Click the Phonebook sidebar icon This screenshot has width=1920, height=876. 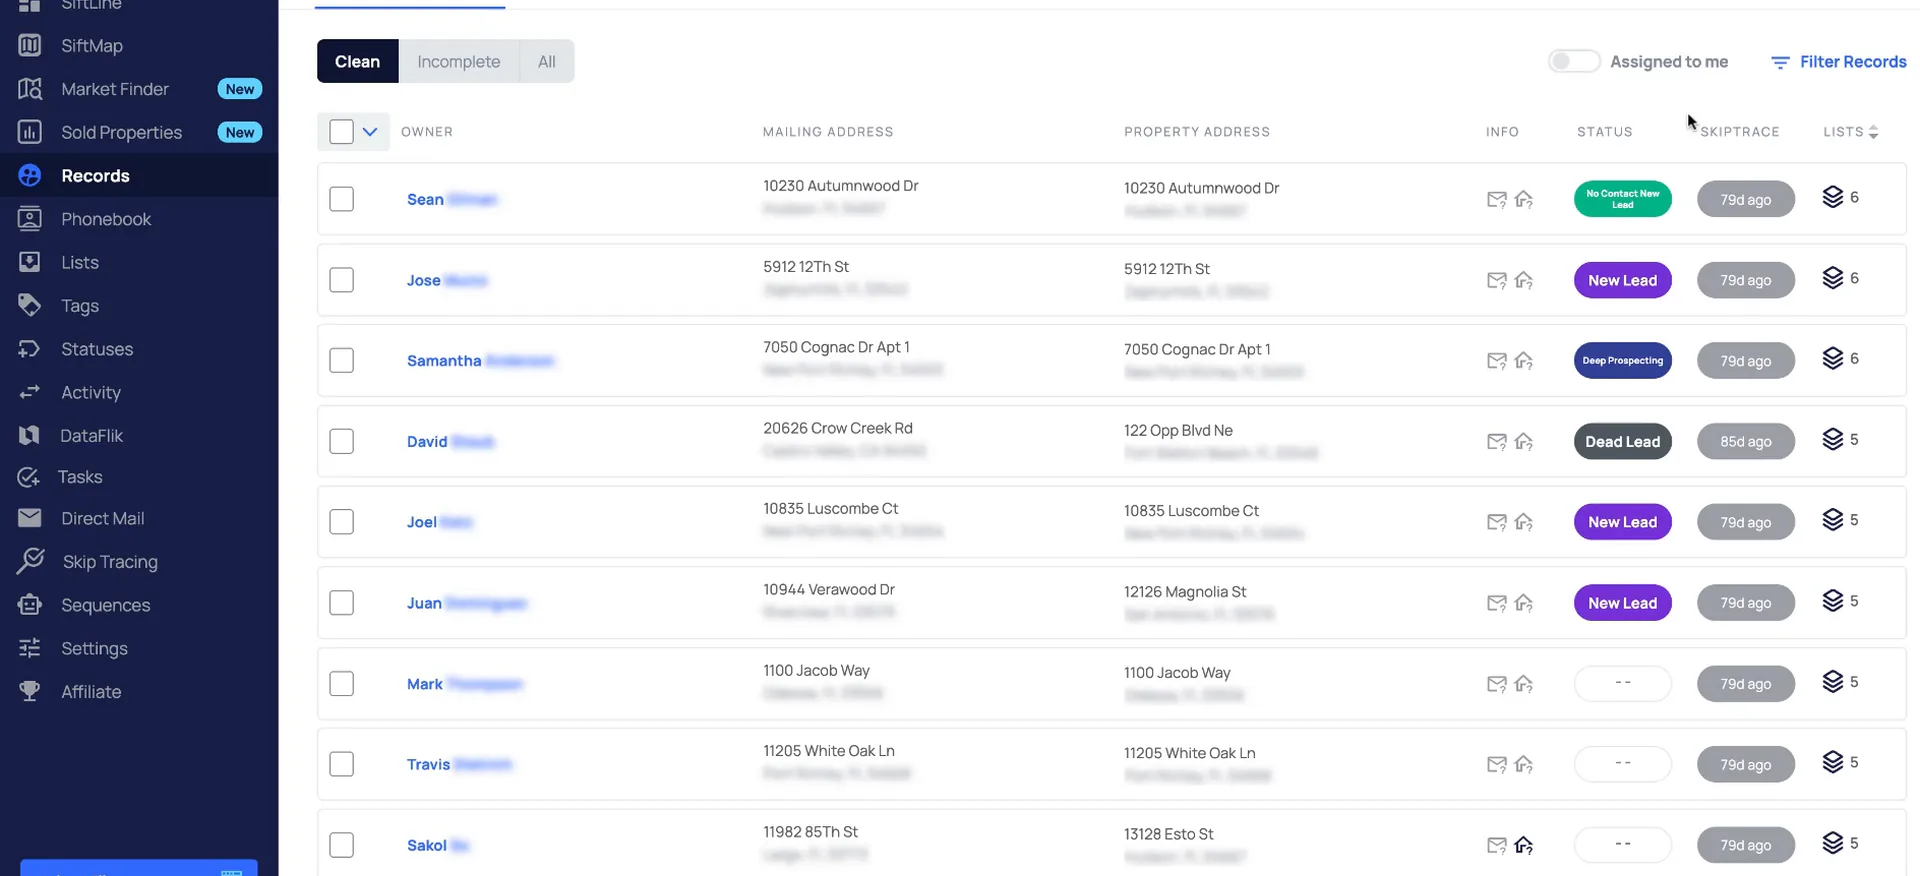[x=30, y=219]
